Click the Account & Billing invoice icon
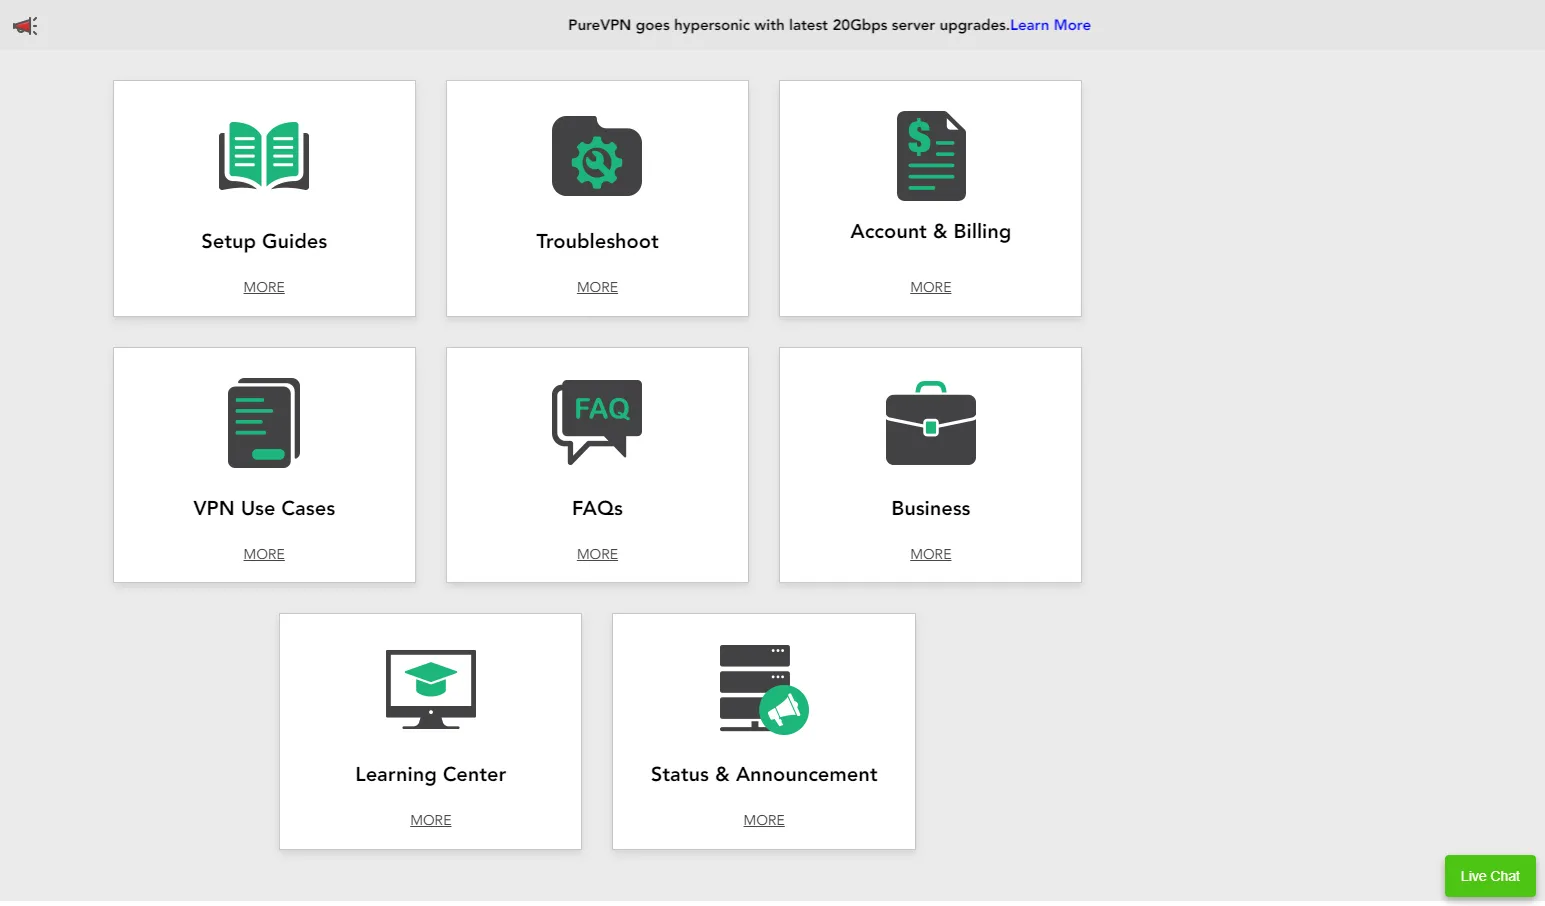Screen dimensions: 1545x906 coord(931,156)
